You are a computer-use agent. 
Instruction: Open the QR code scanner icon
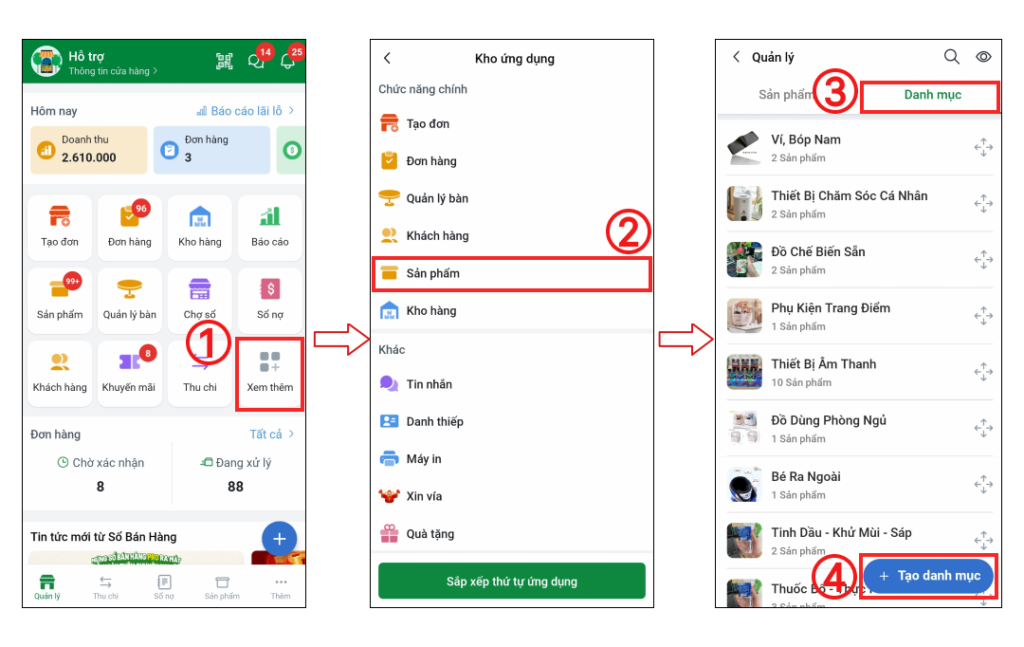[224, 61]
